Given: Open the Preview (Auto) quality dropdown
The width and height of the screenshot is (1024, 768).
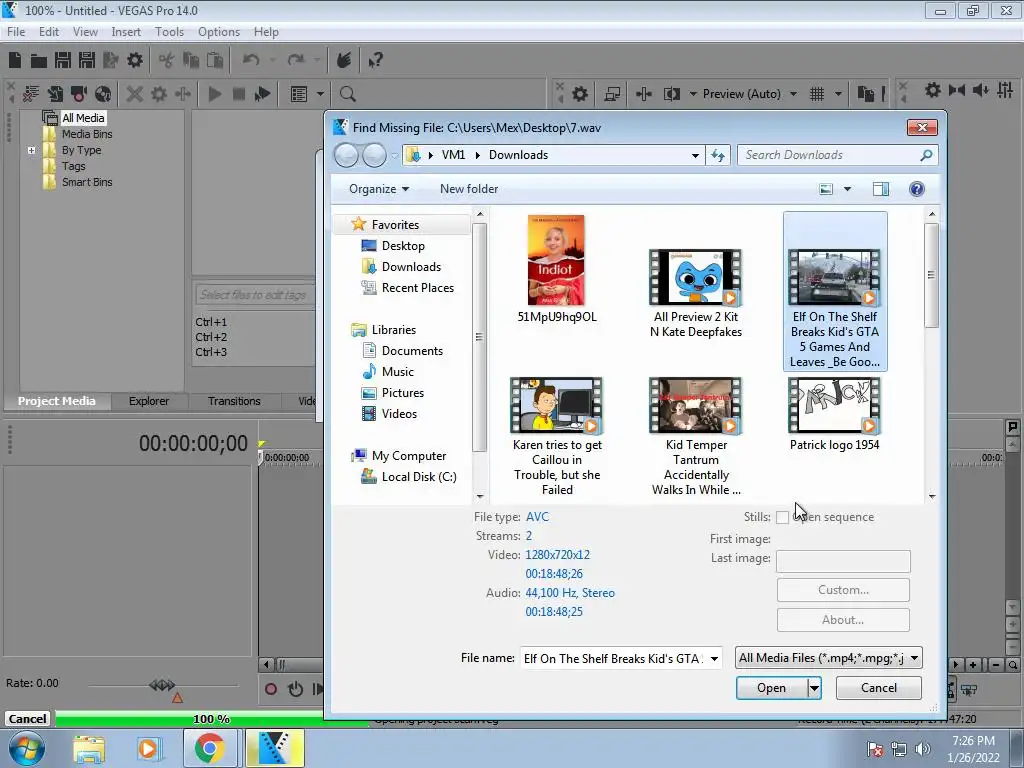Looking at the screenshot, I should tap(793, 94).
